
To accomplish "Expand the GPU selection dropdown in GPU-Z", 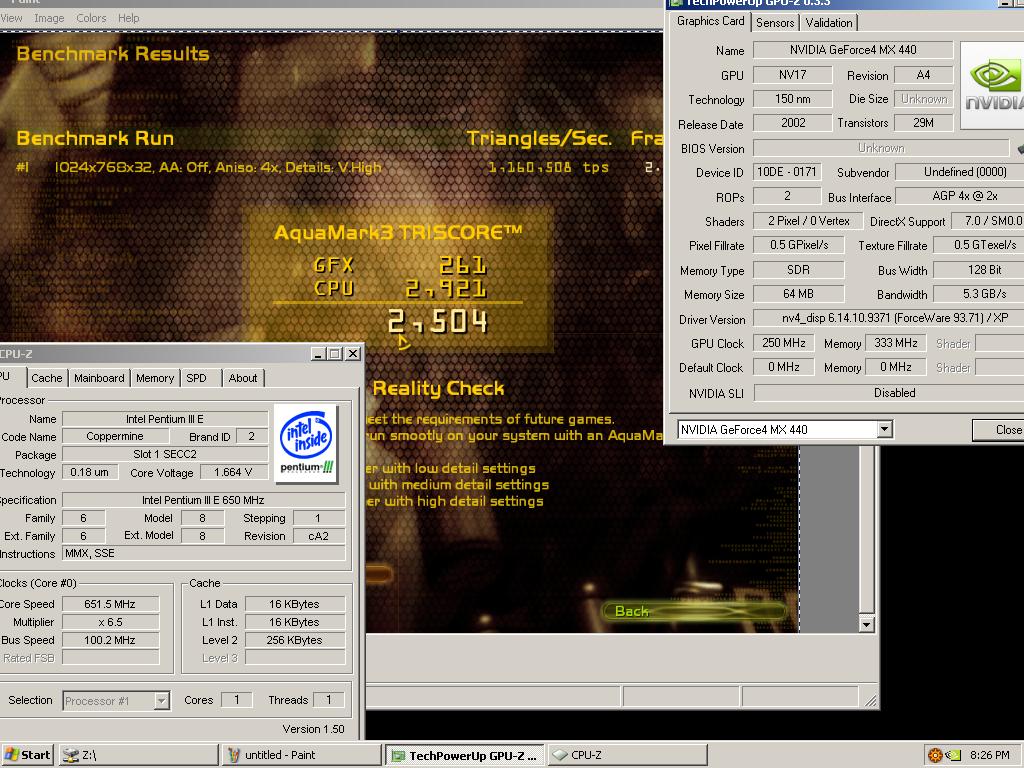I will point(884,430).
